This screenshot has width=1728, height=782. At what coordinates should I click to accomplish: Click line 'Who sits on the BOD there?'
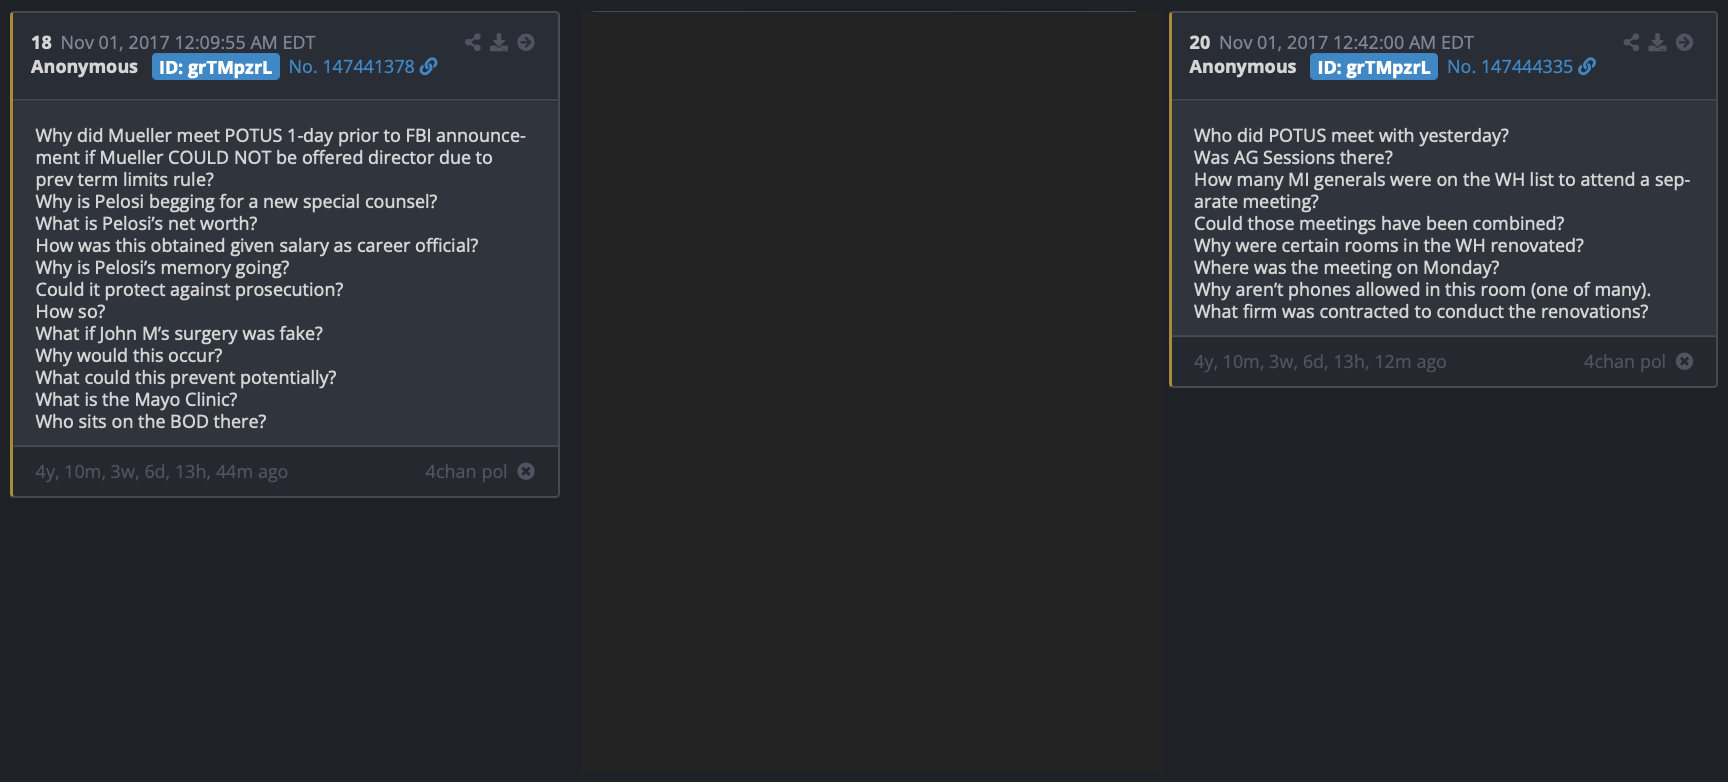pos(151,421)
